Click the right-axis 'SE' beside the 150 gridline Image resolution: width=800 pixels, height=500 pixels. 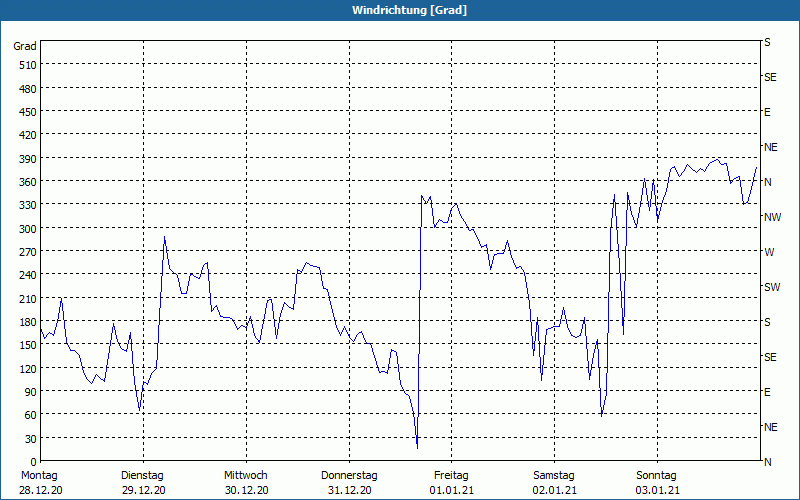coord(770,358)
